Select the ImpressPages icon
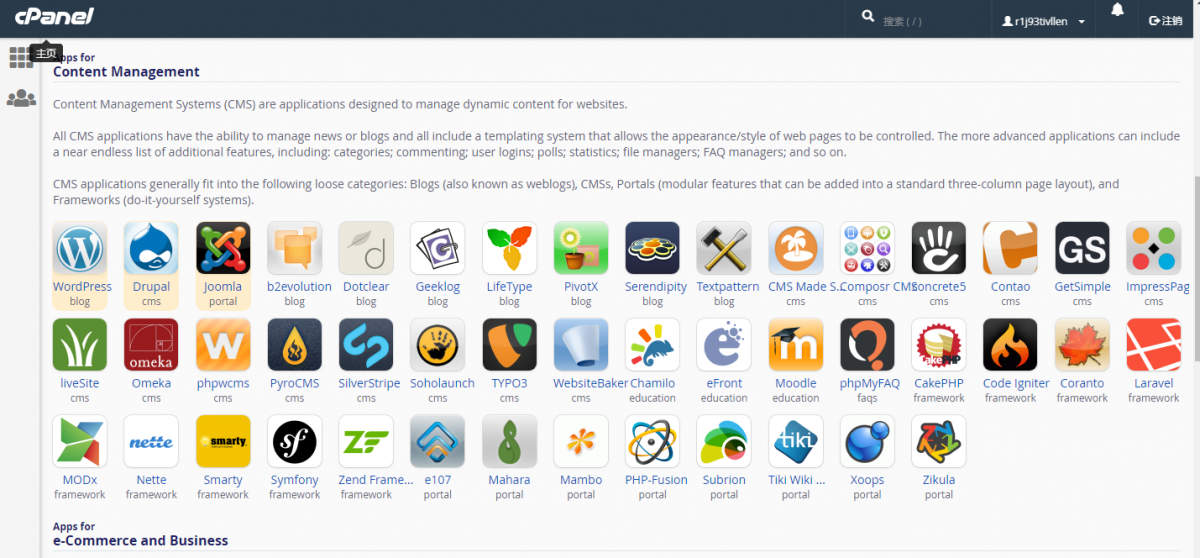 1154,248
